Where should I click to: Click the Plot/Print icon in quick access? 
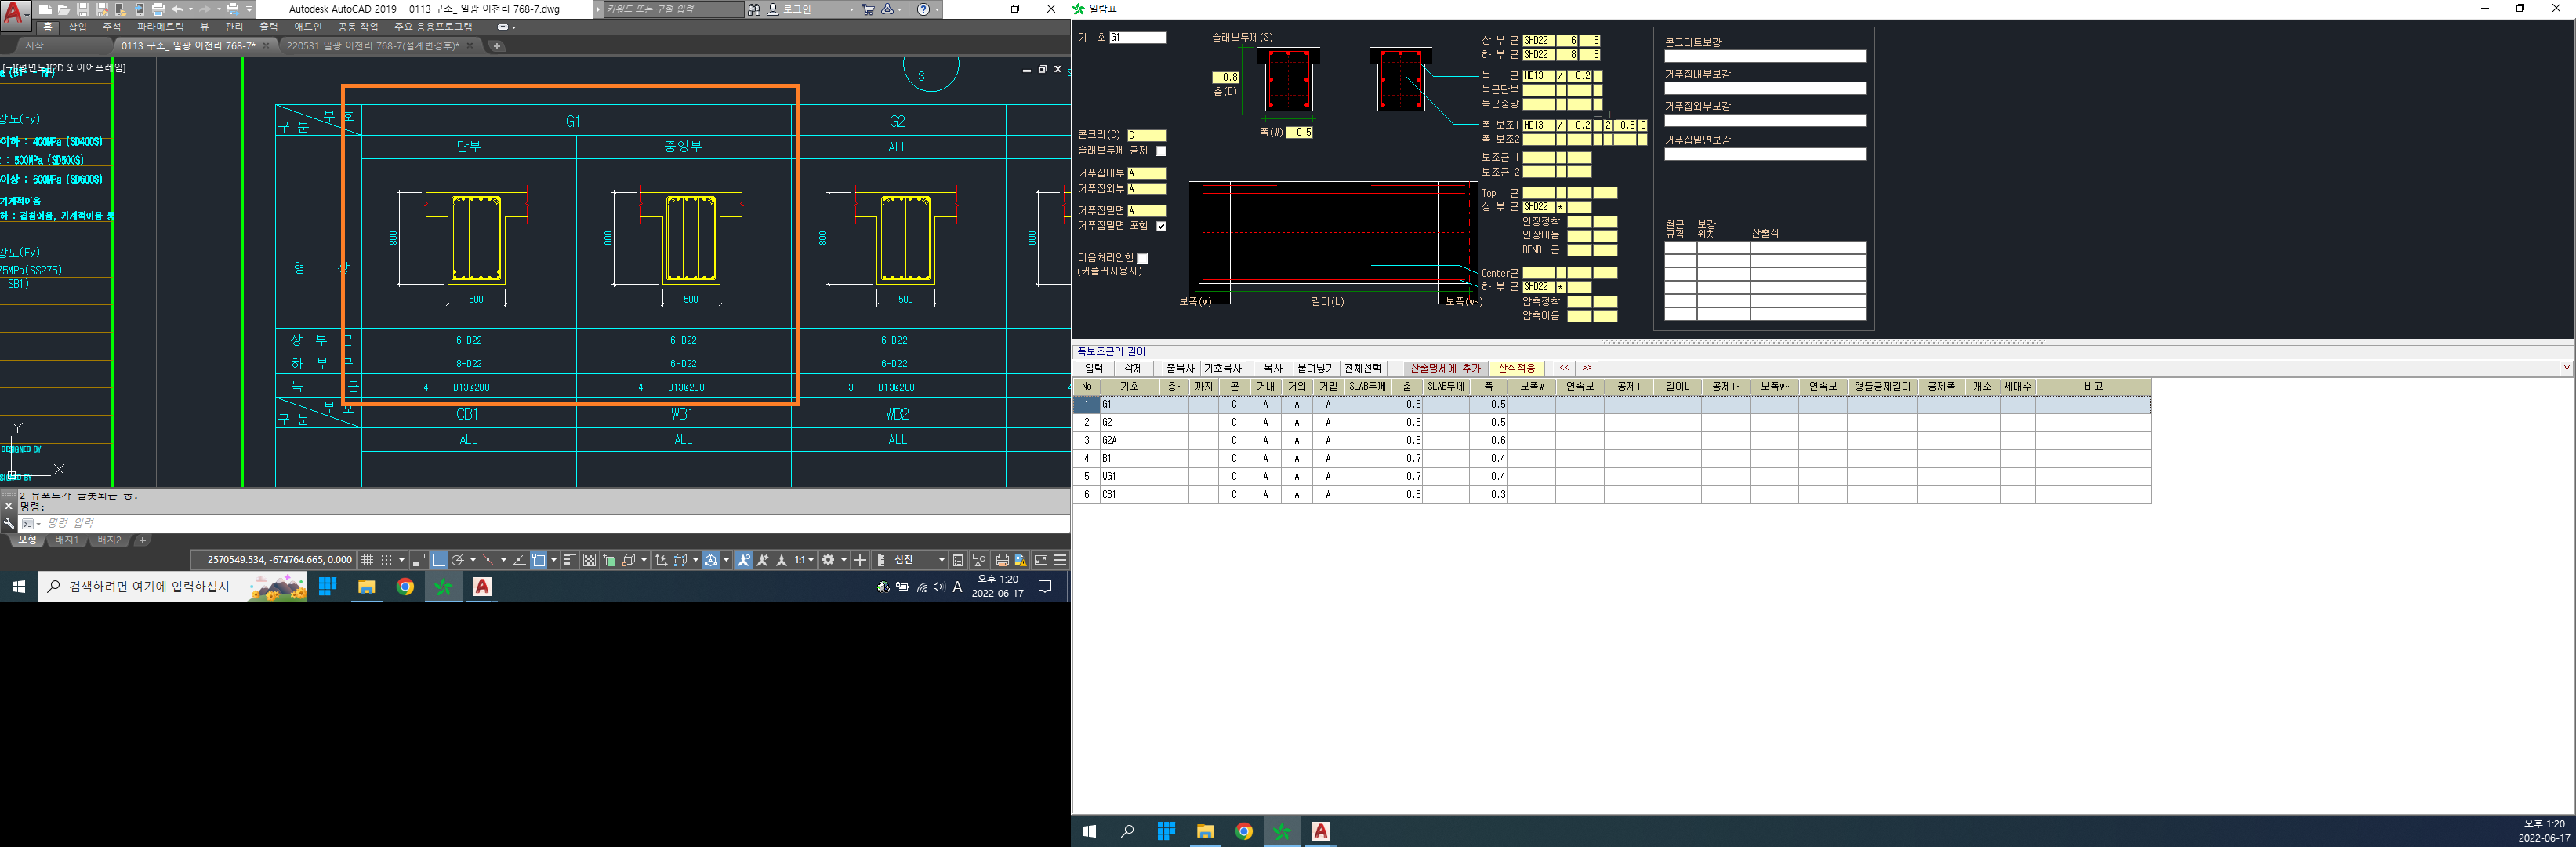tap(158, 9)
